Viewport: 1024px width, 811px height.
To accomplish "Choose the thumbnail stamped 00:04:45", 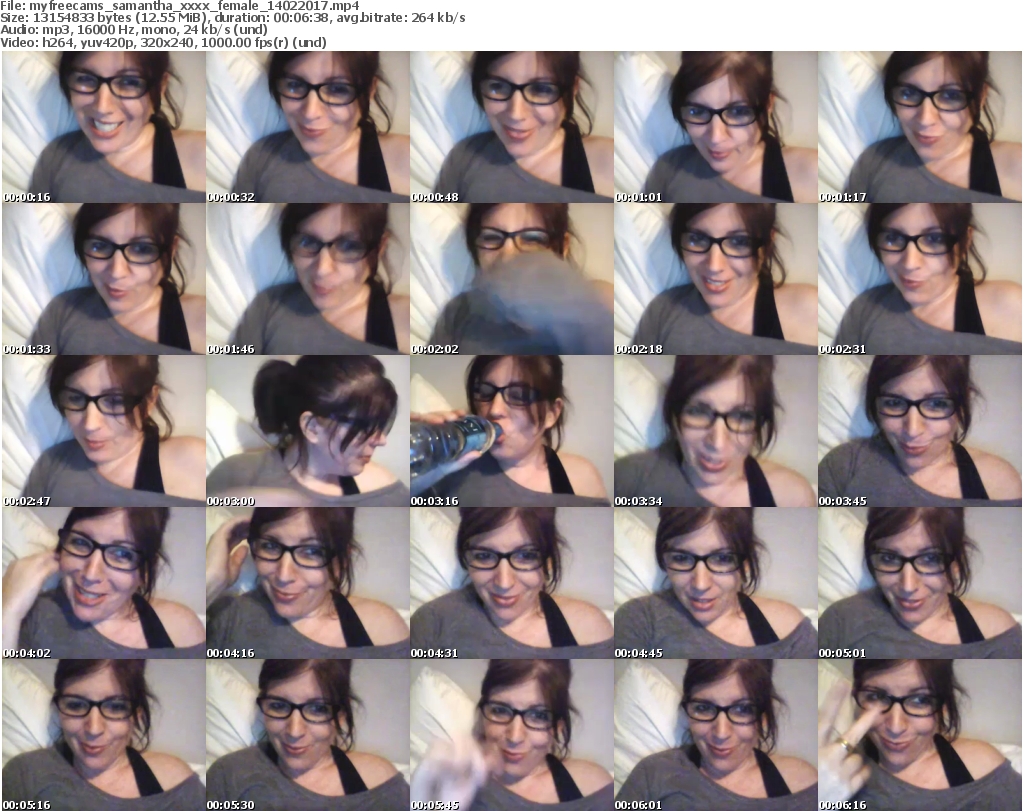I will 715,583.
